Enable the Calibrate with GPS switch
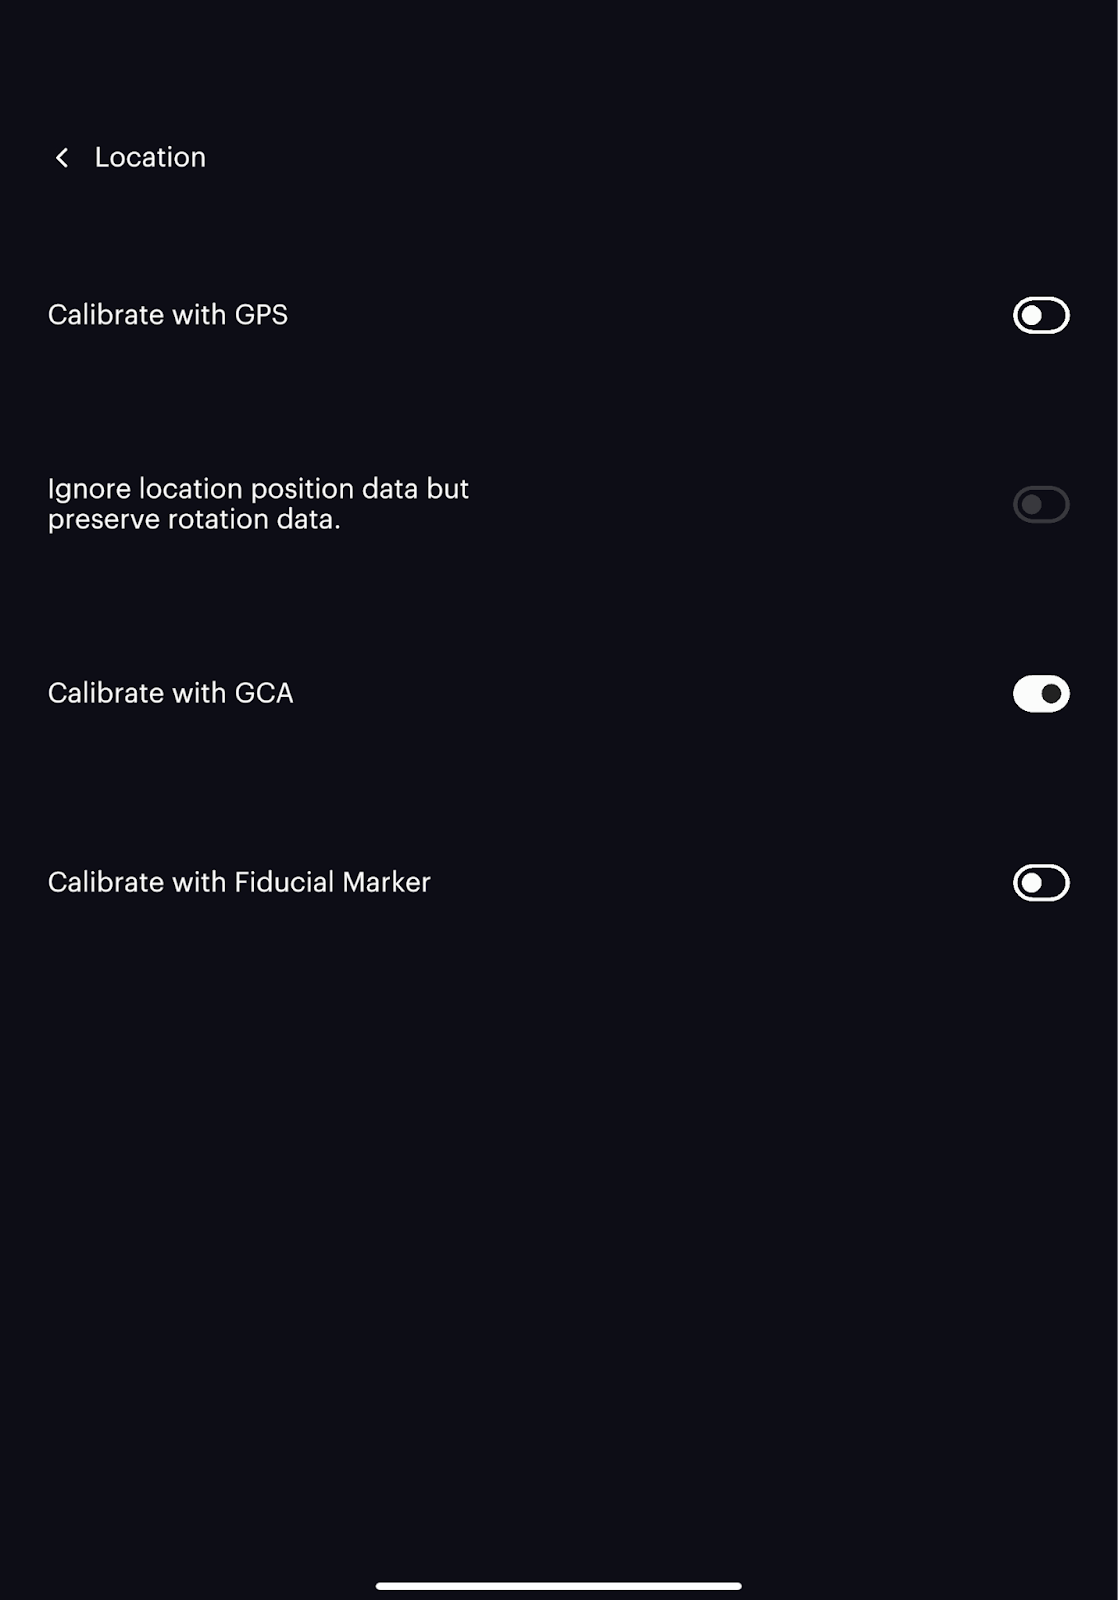This screenshot has width=1118, height=1600. point(1041,316)
